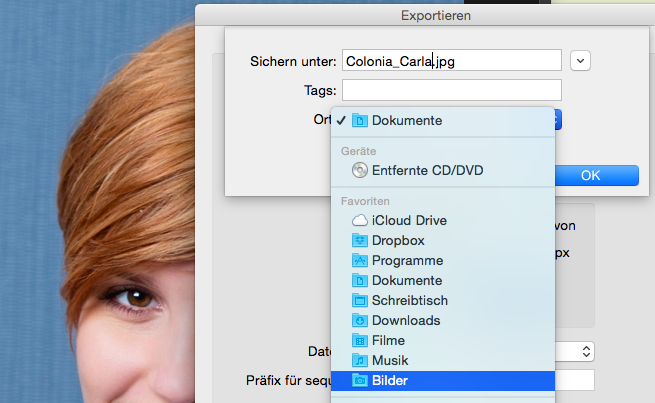The height and width of the screenshot is (403, 655).
Task: Choose iCloud Drive location
Action: pyautogui.click(x=443, y=220)
